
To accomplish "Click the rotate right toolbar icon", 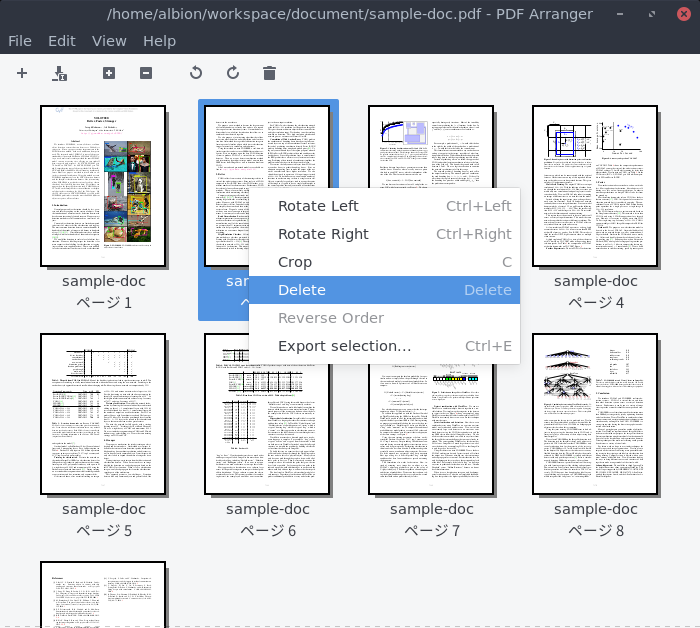I will pos(233,73).
